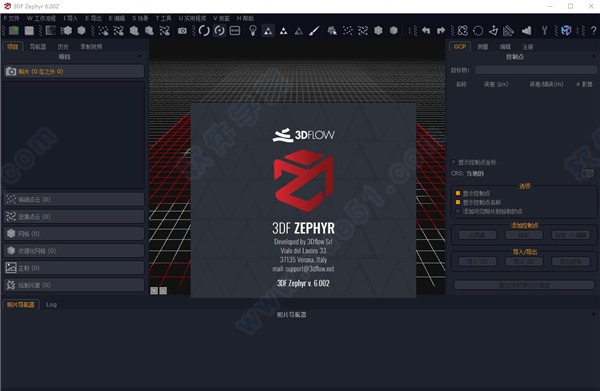
Task: Click the blue cube view icon
Action: tap(566, 31)
